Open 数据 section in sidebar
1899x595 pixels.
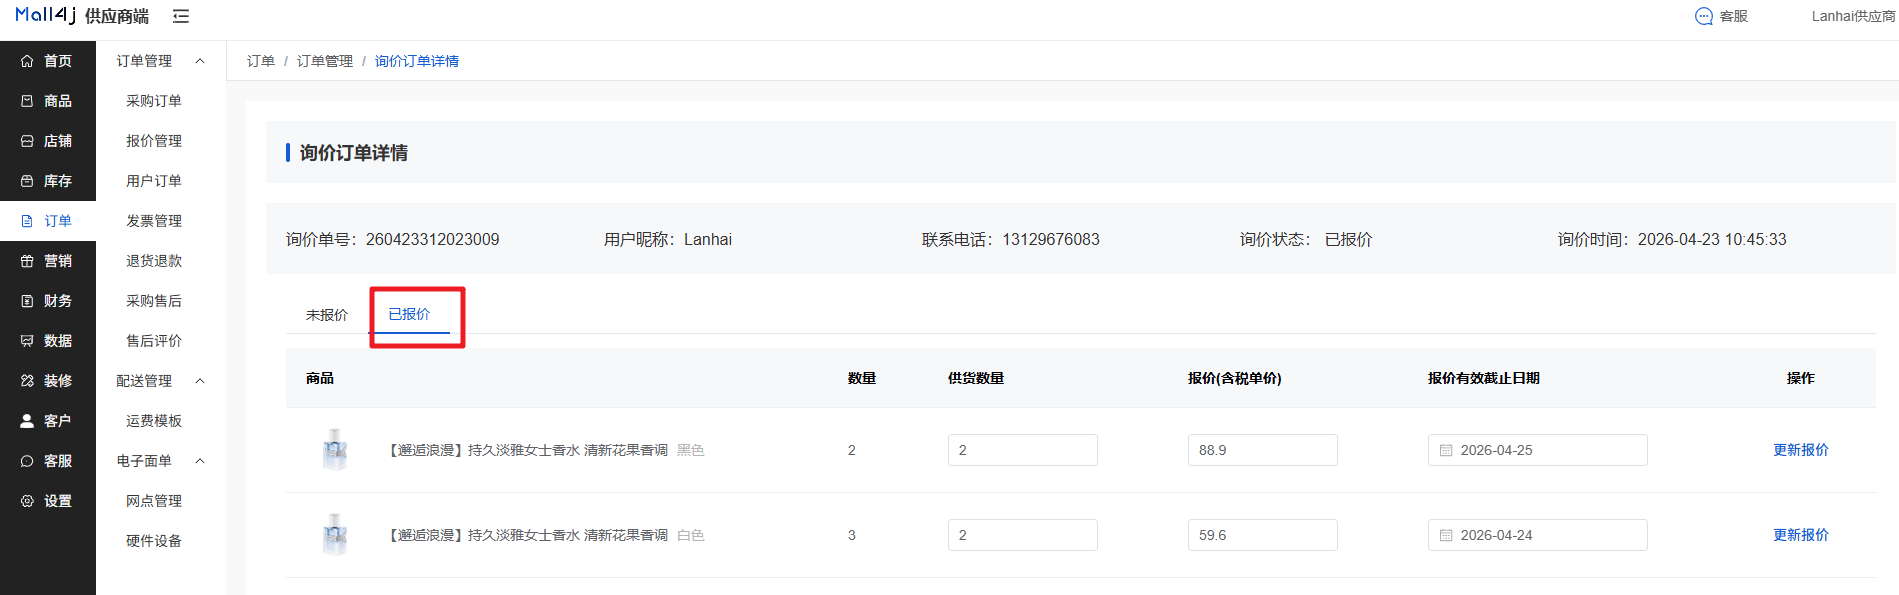click(48, 341)
